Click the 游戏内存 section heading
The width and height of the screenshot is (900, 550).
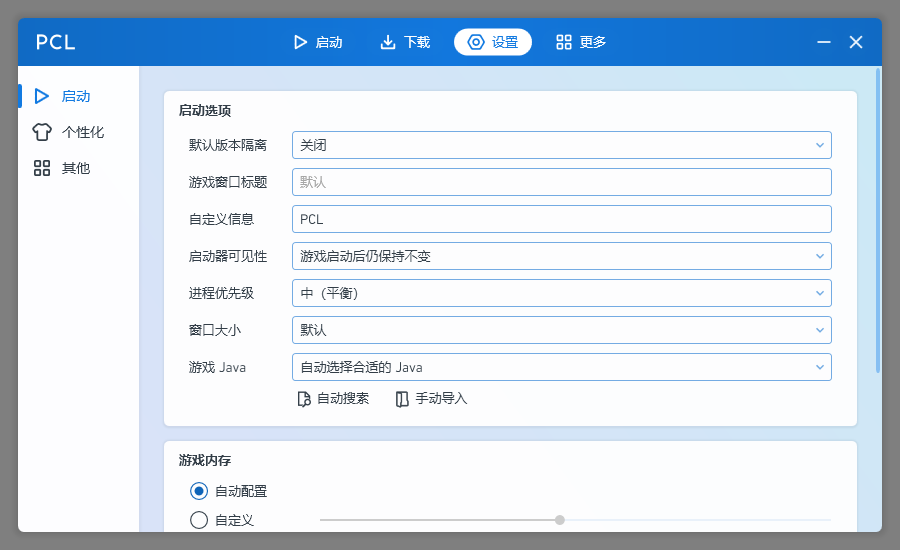[x=205, y=460]
